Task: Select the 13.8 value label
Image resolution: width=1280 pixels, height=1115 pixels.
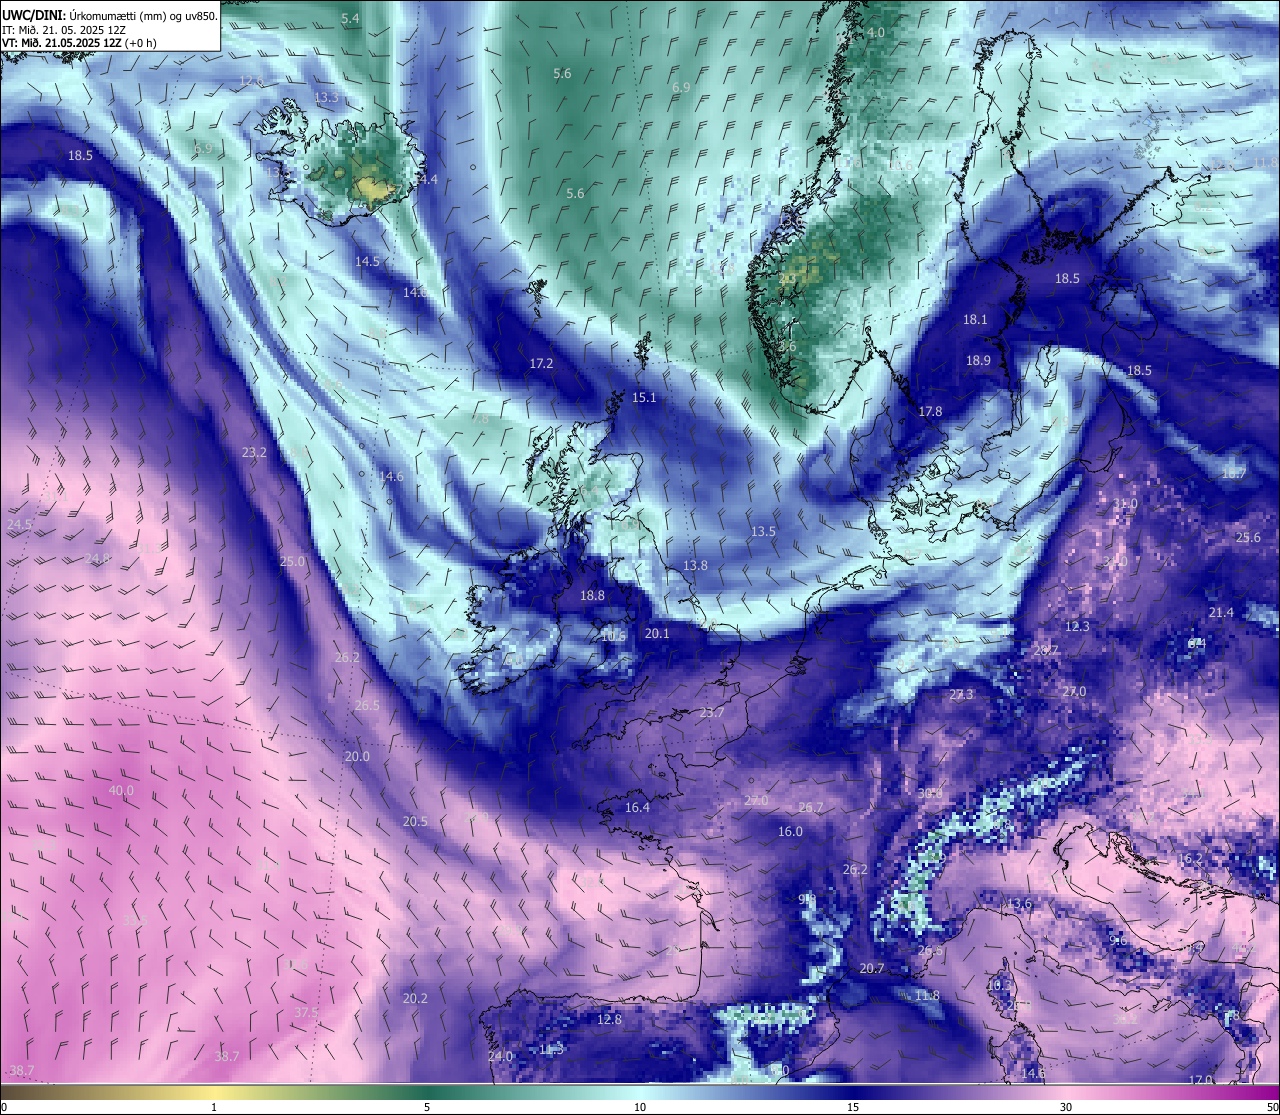Action: point(695,566)
